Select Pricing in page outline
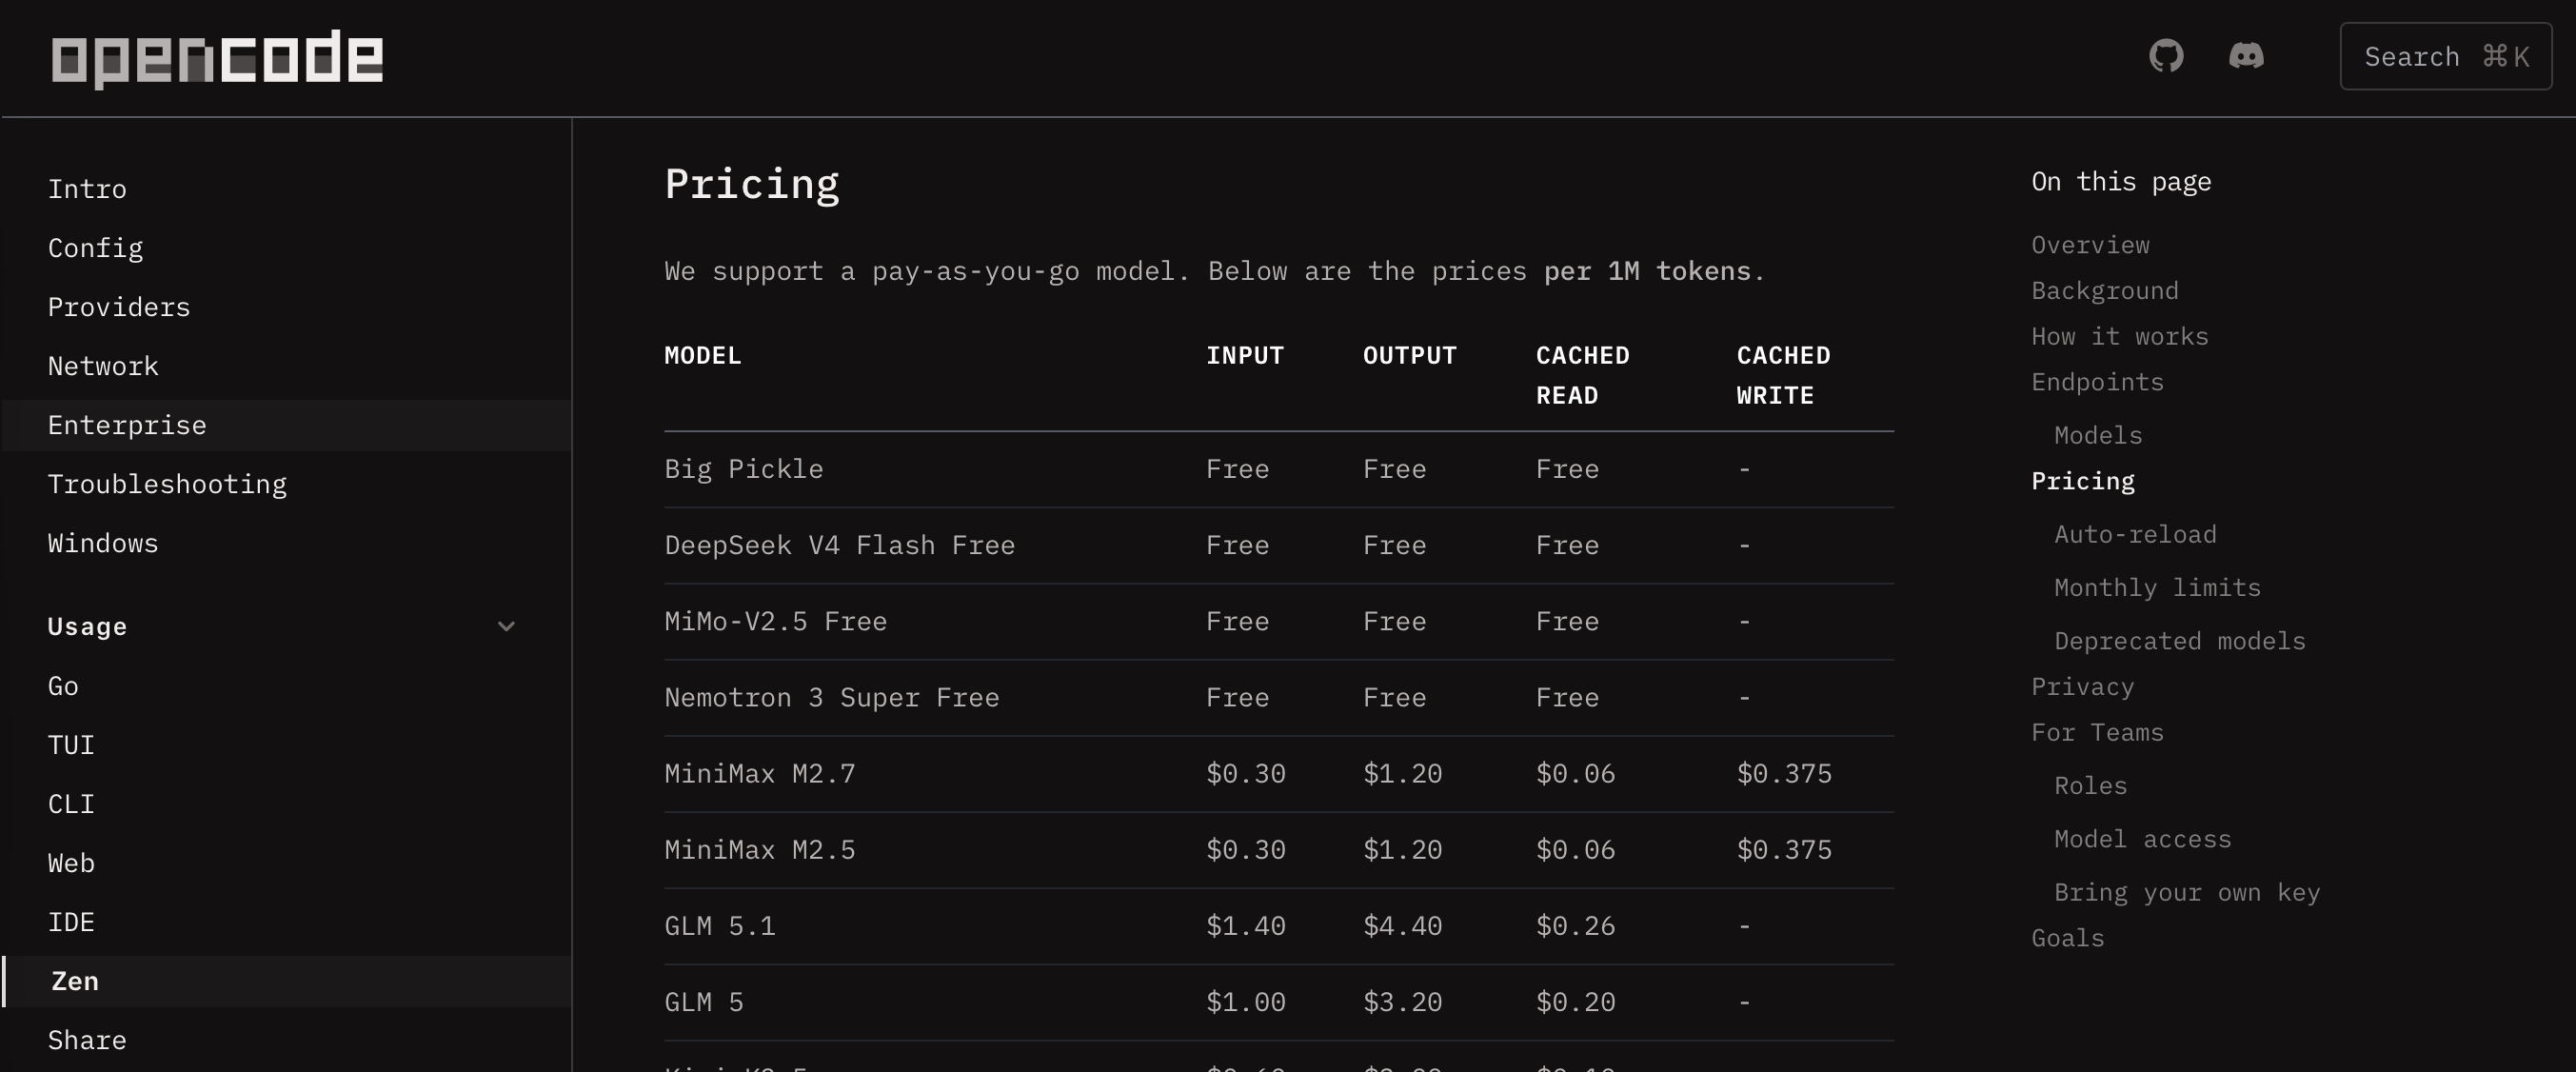This screenshot has width=2576, height=1072. tap(2083, 481)
